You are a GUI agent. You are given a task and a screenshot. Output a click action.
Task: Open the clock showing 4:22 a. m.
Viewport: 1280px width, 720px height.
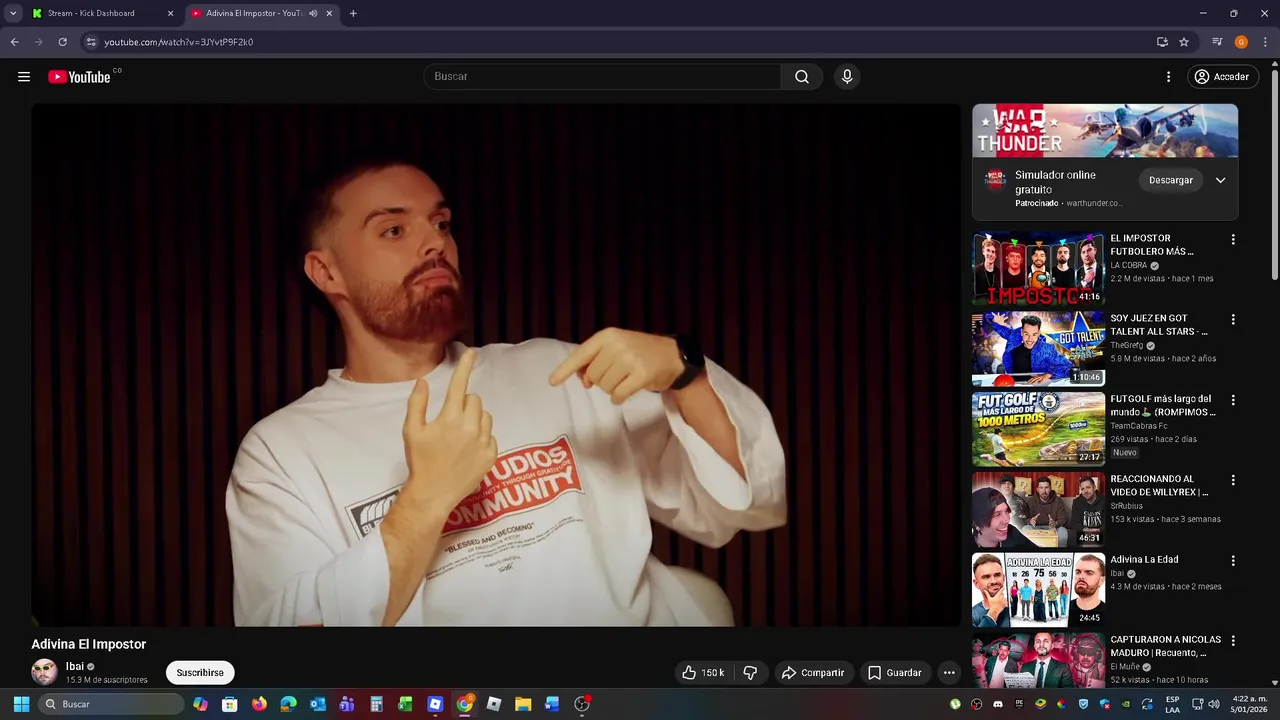click(x=1250, y=704)
